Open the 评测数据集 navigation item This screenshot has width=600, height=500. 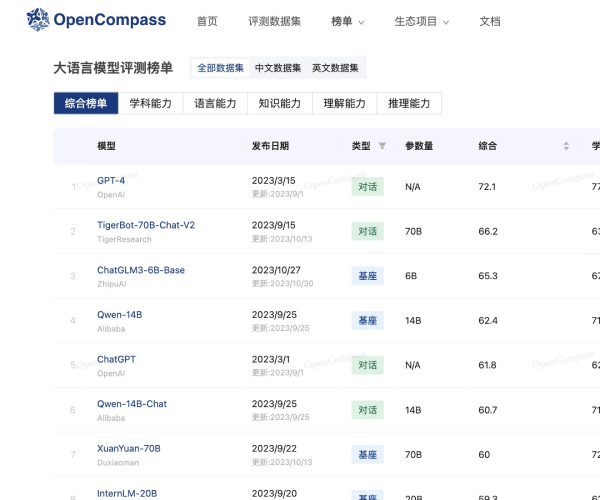pyautogui.click(x=274, y=21)
